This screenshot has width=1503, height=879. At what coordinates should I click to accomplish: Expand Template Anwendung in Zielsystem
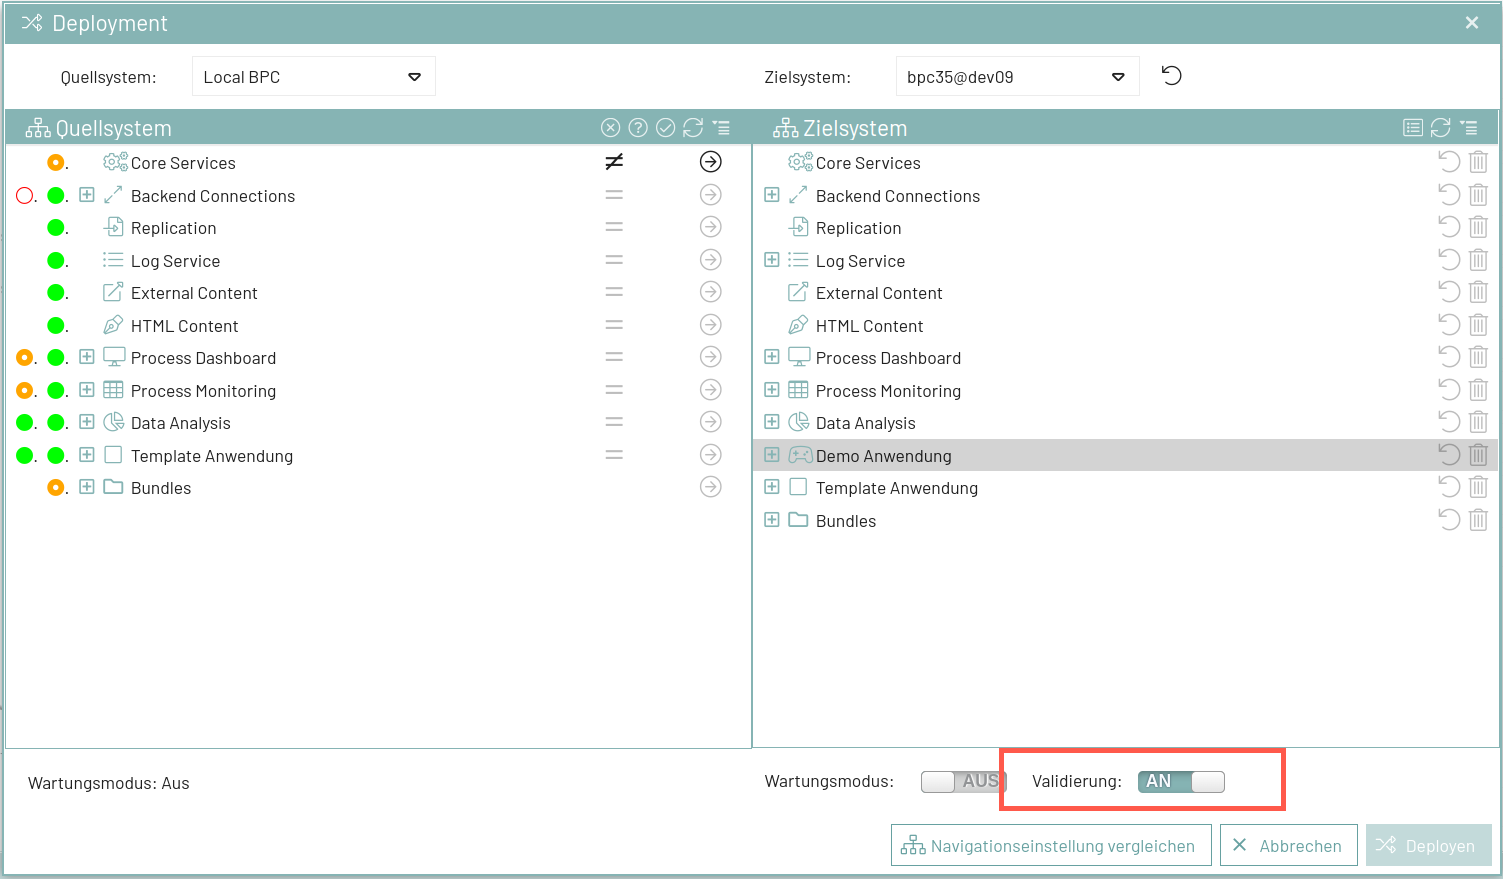(x=772, y=487)
